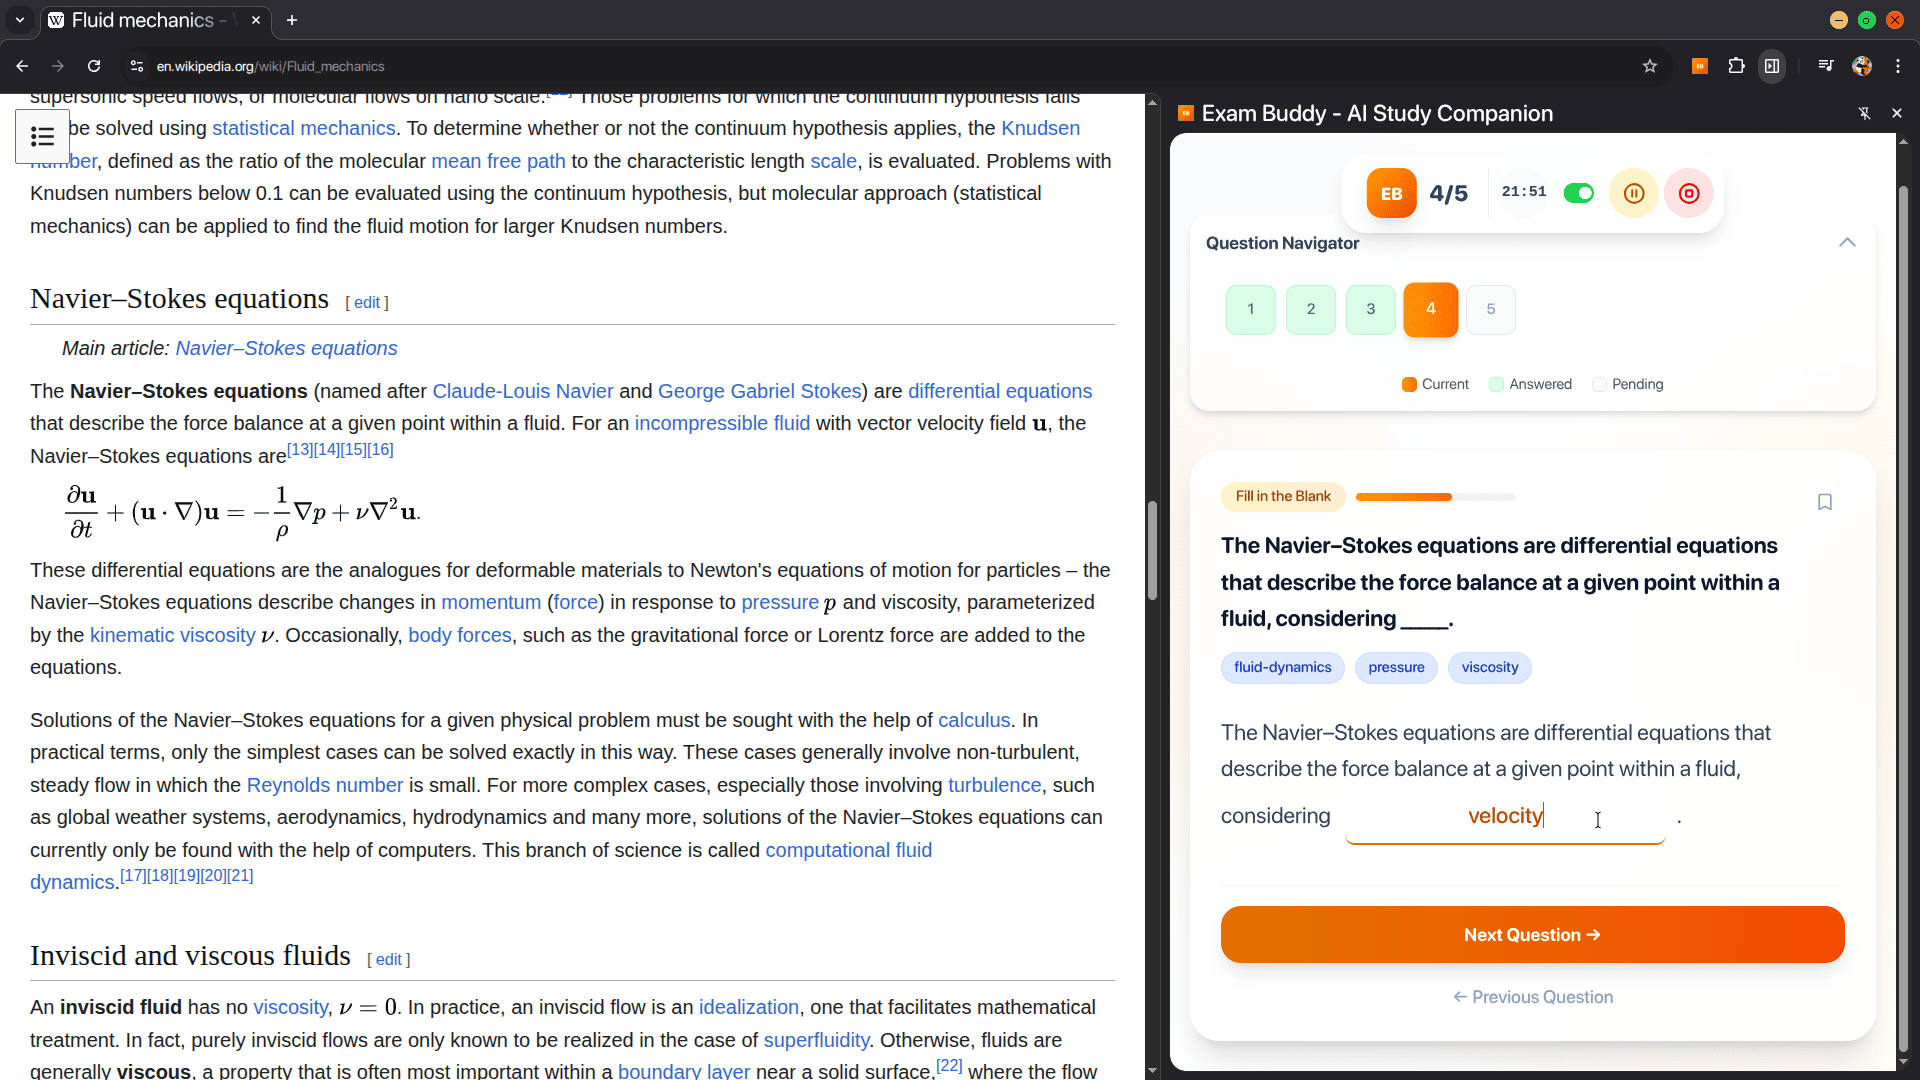1920x1080 pixels.
Task: Reload the Wikipedia page
Action: point(94,66)
